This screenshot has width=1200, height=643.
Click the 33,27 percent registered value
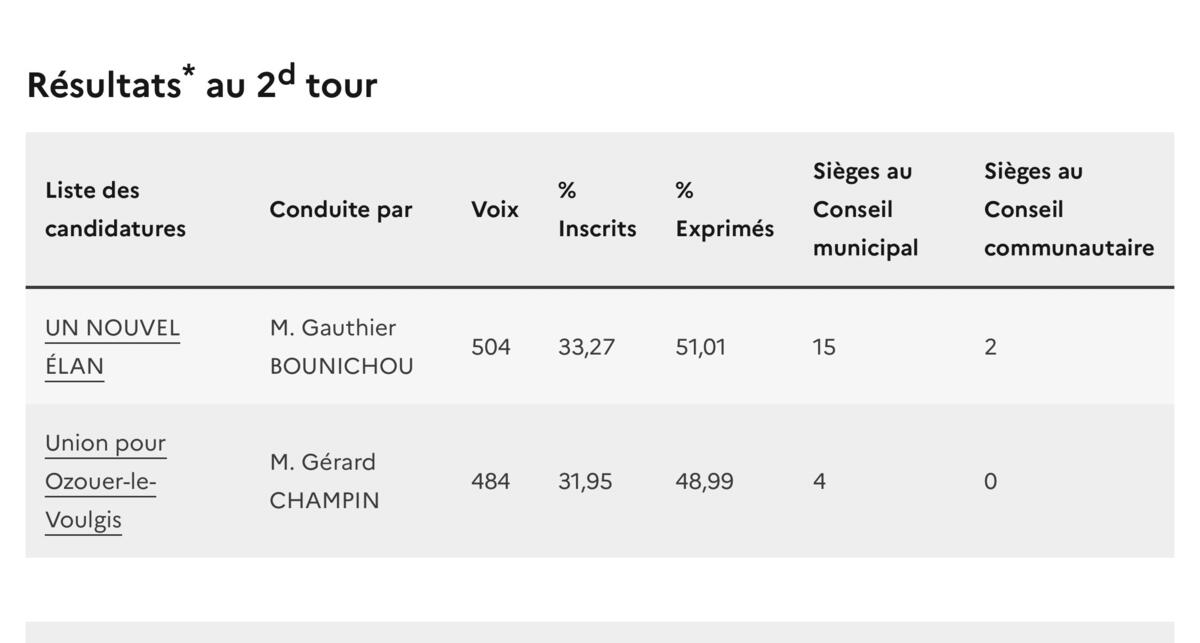[x=586, y=347]
